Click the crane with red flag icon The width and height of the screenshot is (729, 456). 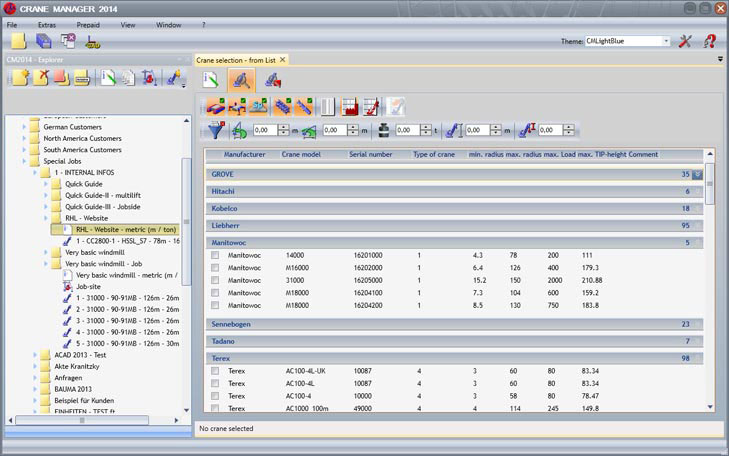[x=273, y=80]
